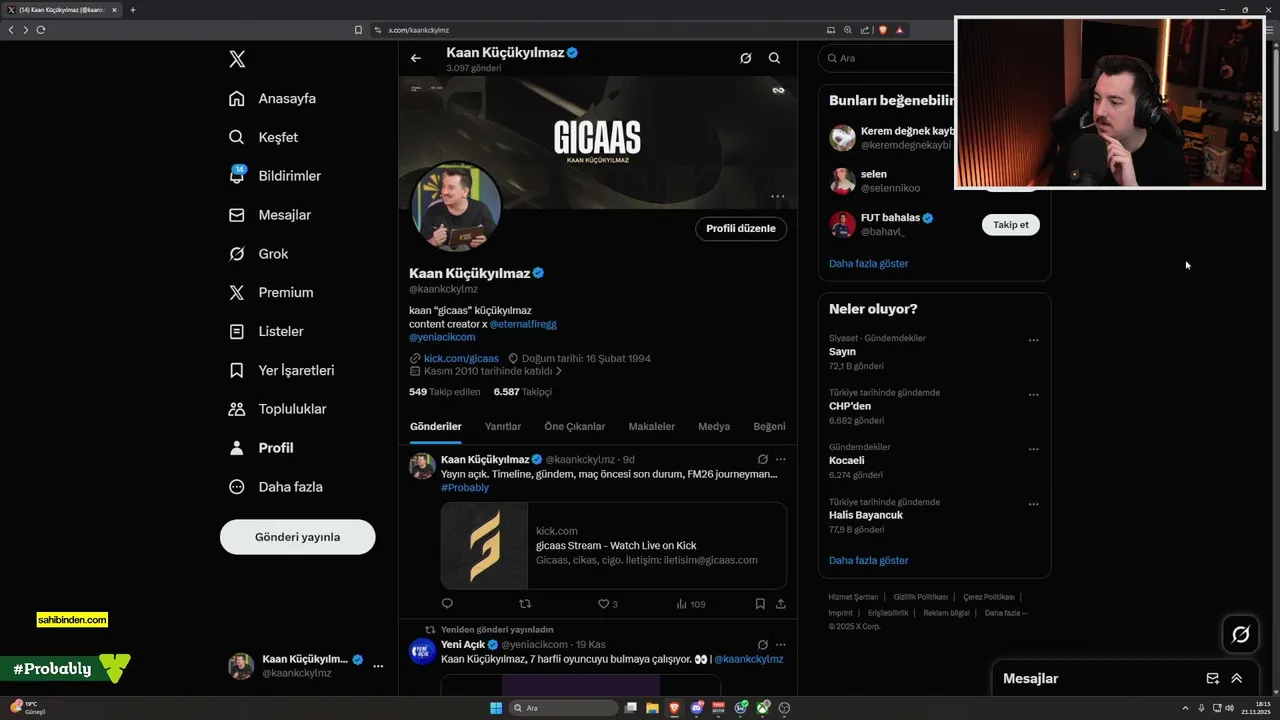Repost the Yayın açık post
Screen dimensions: 1280x720
(x=525, y=604)
